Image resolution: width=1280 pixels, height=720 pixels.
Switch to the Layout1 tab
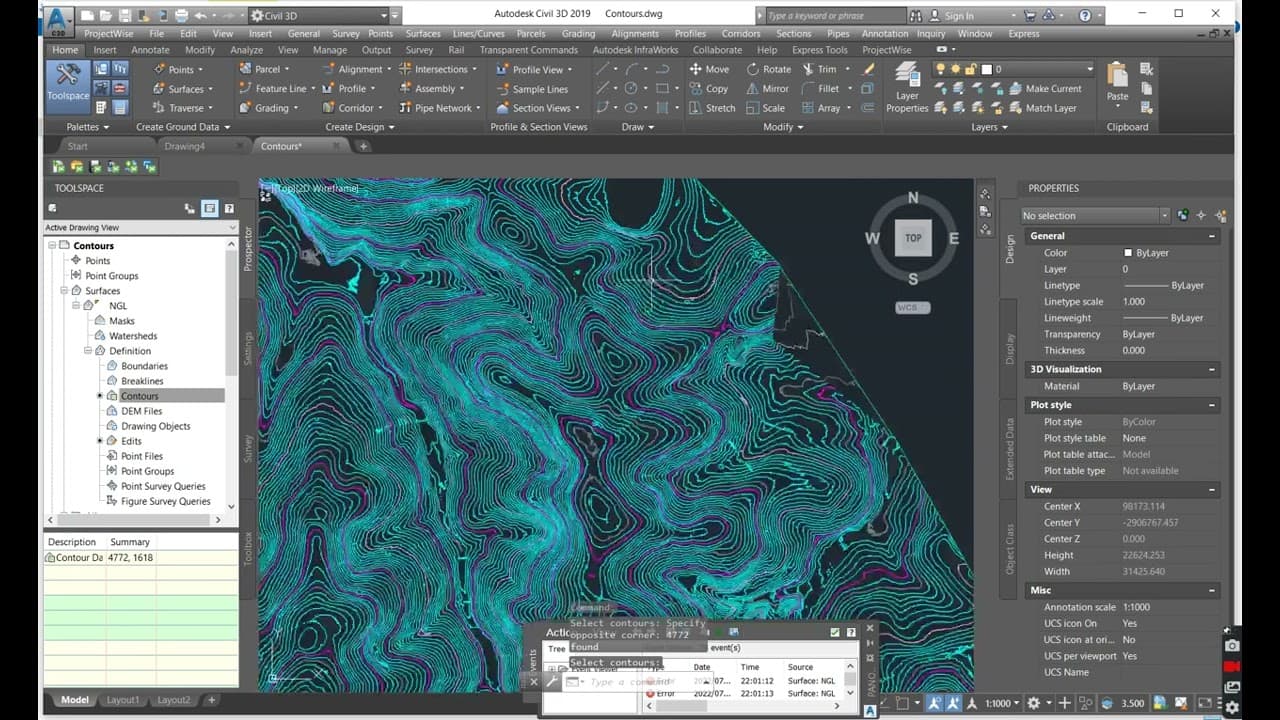(123, 700)
